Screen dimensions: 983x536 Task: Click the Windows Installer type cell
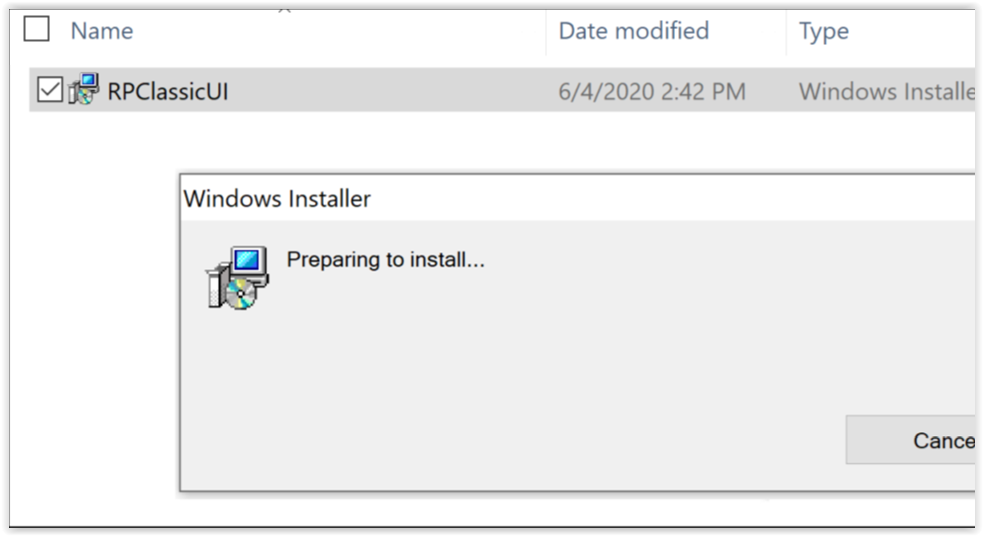tap(885, 92)
